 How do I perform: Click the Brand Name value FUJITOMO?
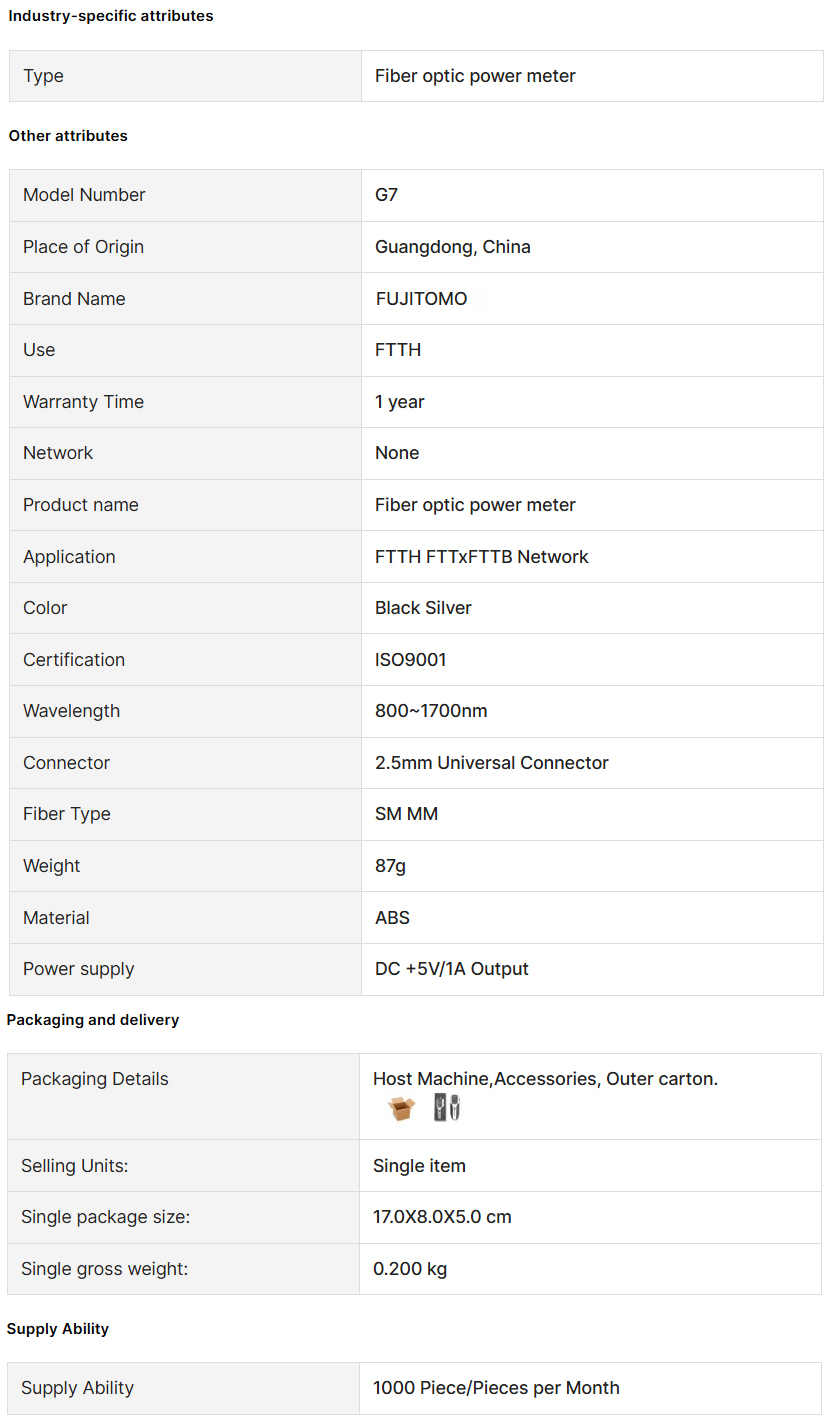pyautogui.click(x=421, y=299)
